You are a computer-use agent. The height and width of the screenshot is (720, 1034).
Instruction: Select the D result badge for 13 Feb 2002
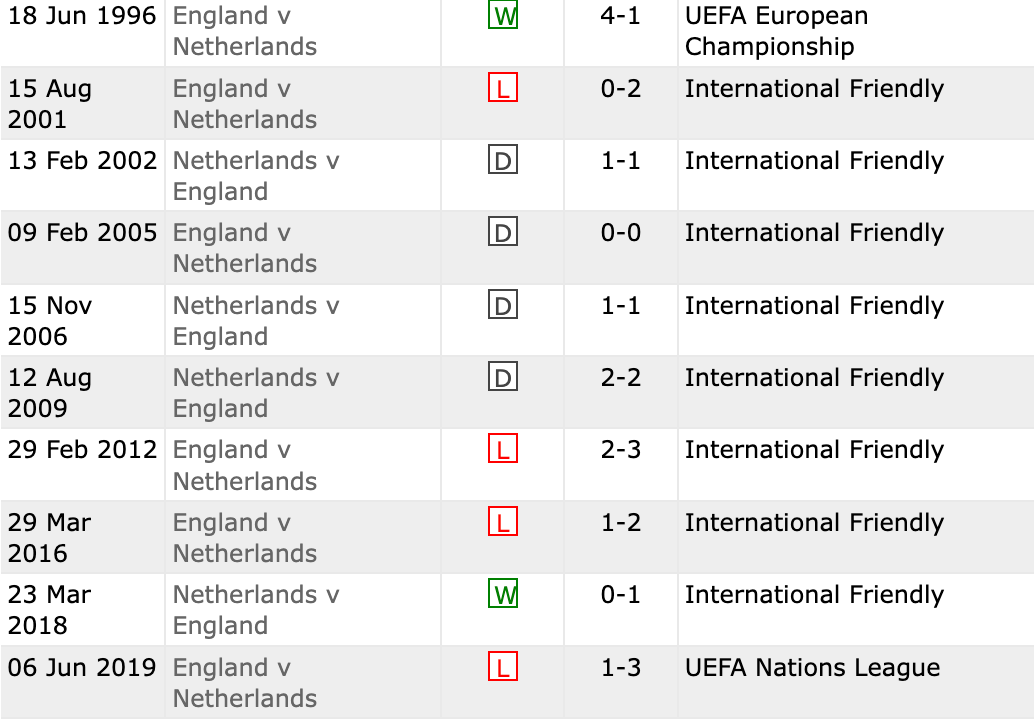(x=503, y=161)
